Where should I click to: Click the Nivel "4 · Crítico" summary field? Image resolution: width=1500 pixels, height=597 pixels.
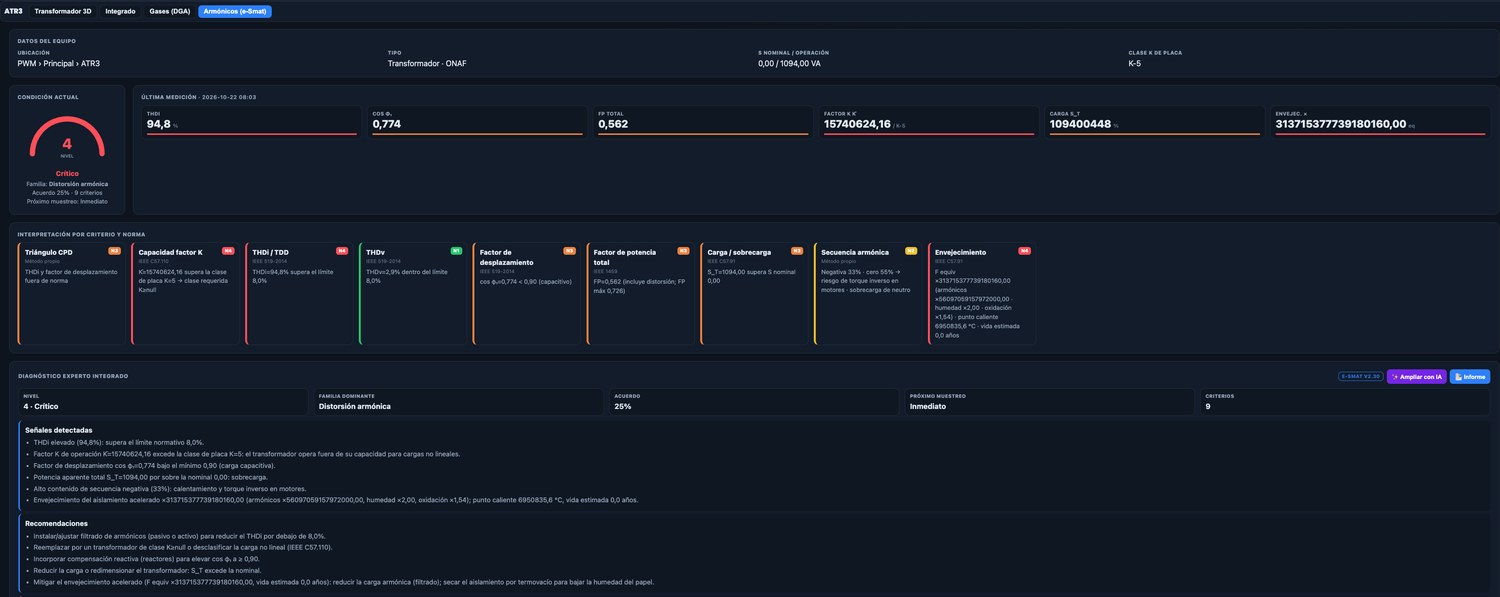click(163, 402)
